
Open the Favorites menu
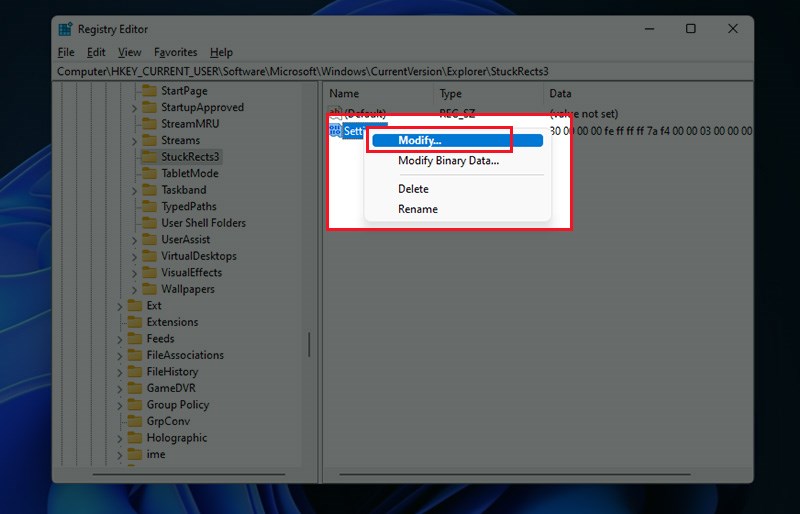click(x=176, y=52)
